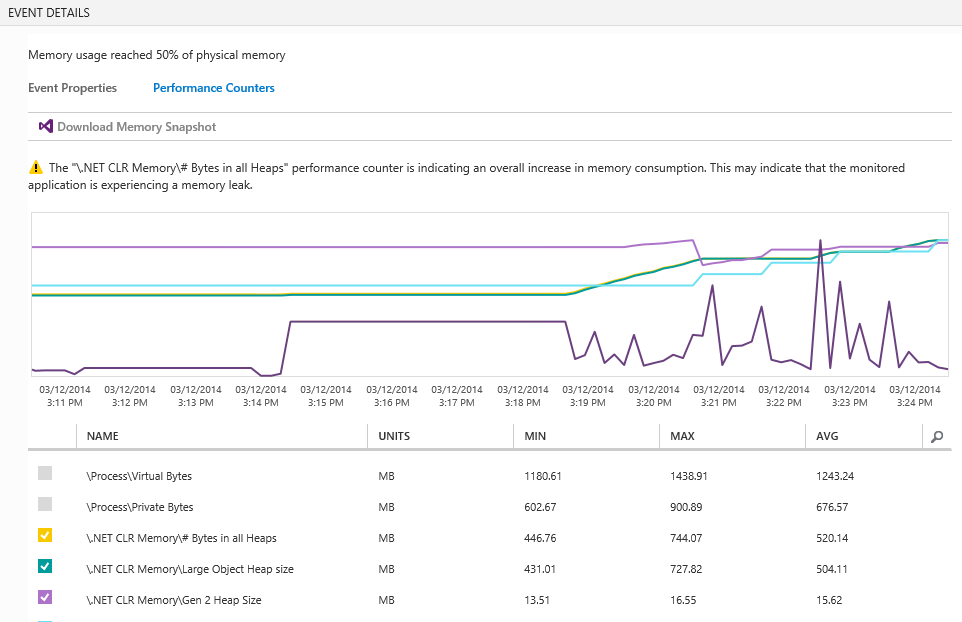Click the AVG column header
The image size is (962, 622).
pyautogui.click(x=831, y=436)
